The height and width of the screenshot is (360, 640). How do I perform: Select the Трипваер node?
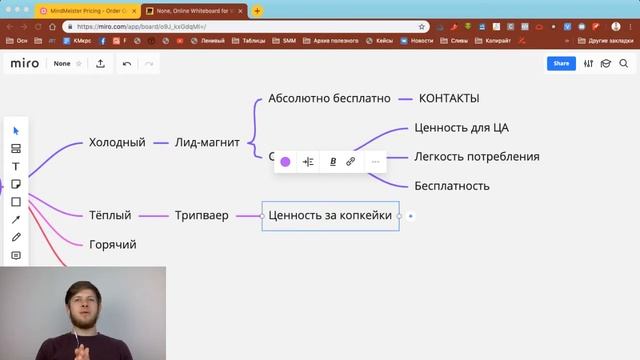point(202,216)
